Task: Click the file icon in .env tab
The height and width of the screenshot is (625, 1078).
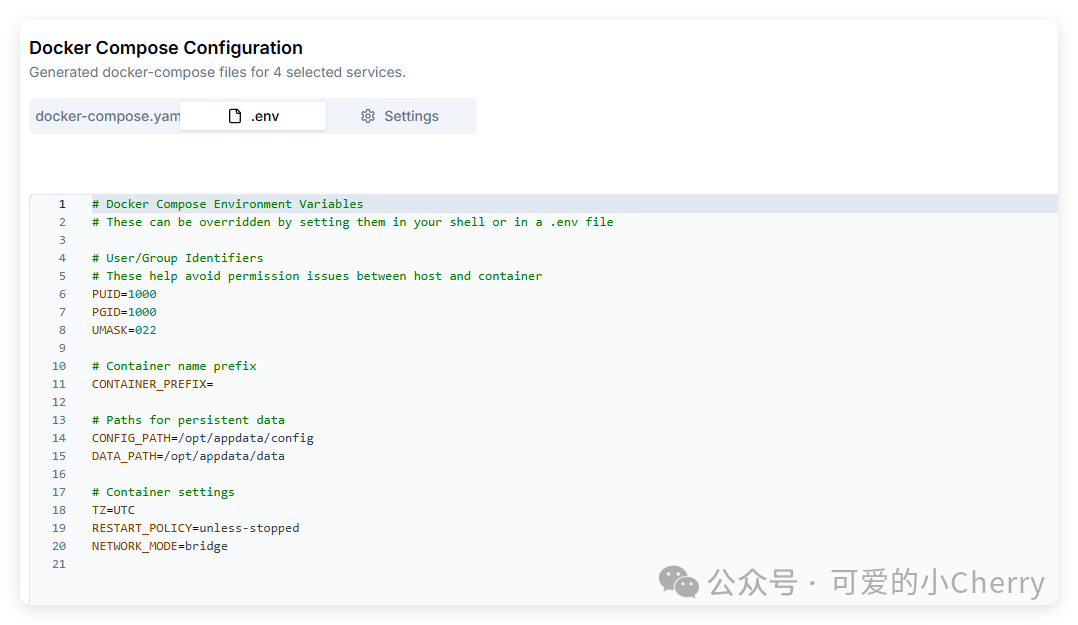Action: coord(235,116)
